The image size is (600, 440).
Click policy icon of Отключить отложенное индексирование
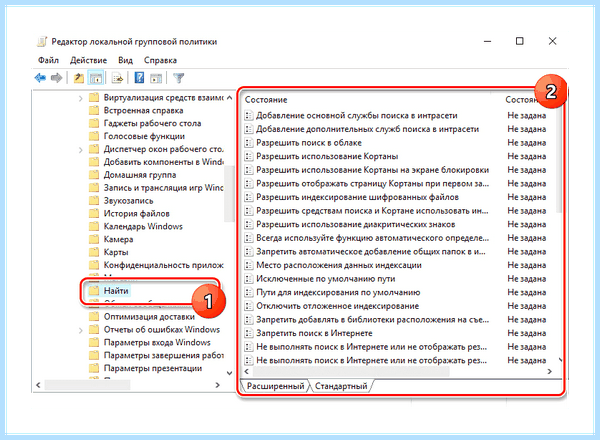(249, 306)
